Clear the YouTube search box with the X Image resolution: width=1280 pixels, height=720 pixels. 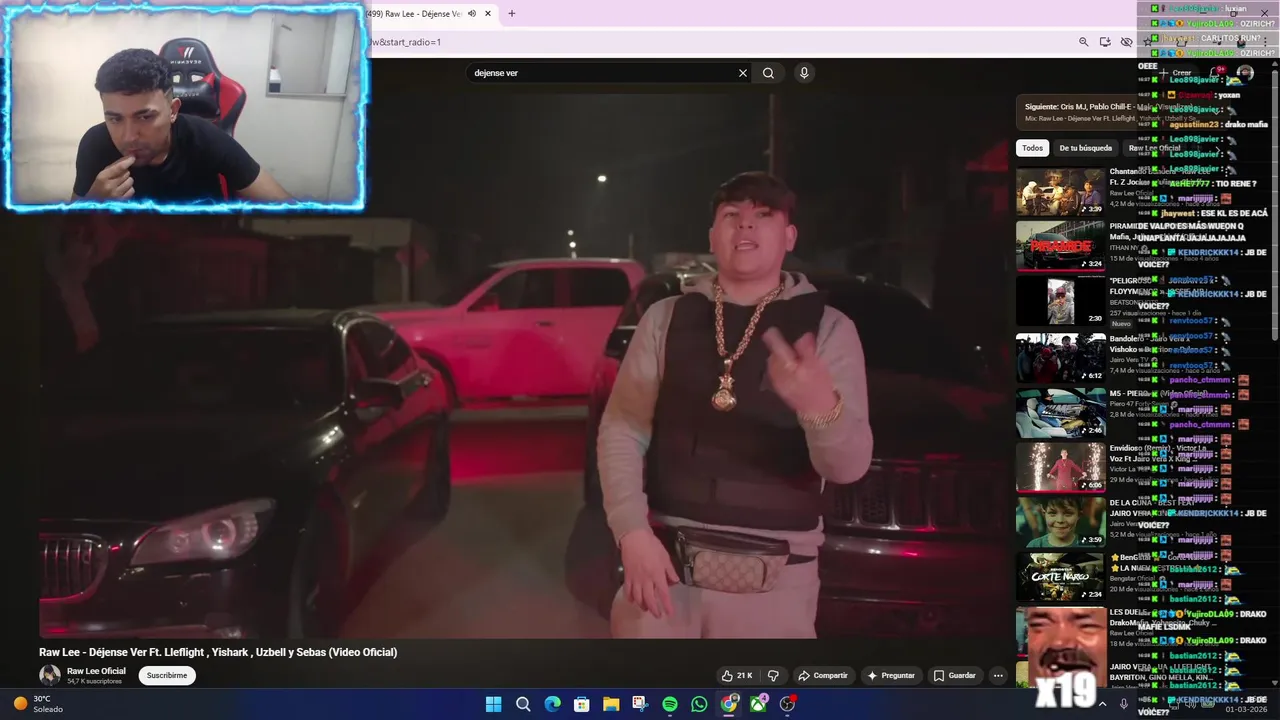[x=743, y=73]
